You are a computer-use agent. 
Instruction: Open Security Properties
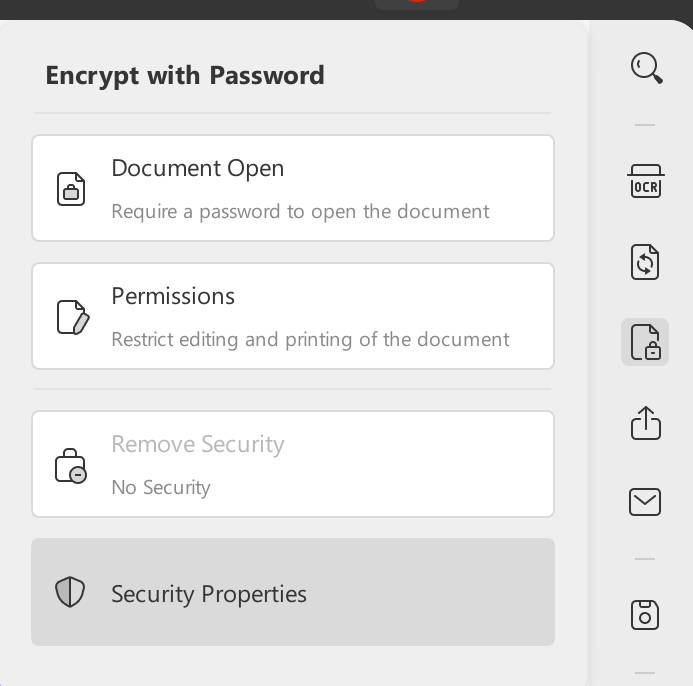209,594
